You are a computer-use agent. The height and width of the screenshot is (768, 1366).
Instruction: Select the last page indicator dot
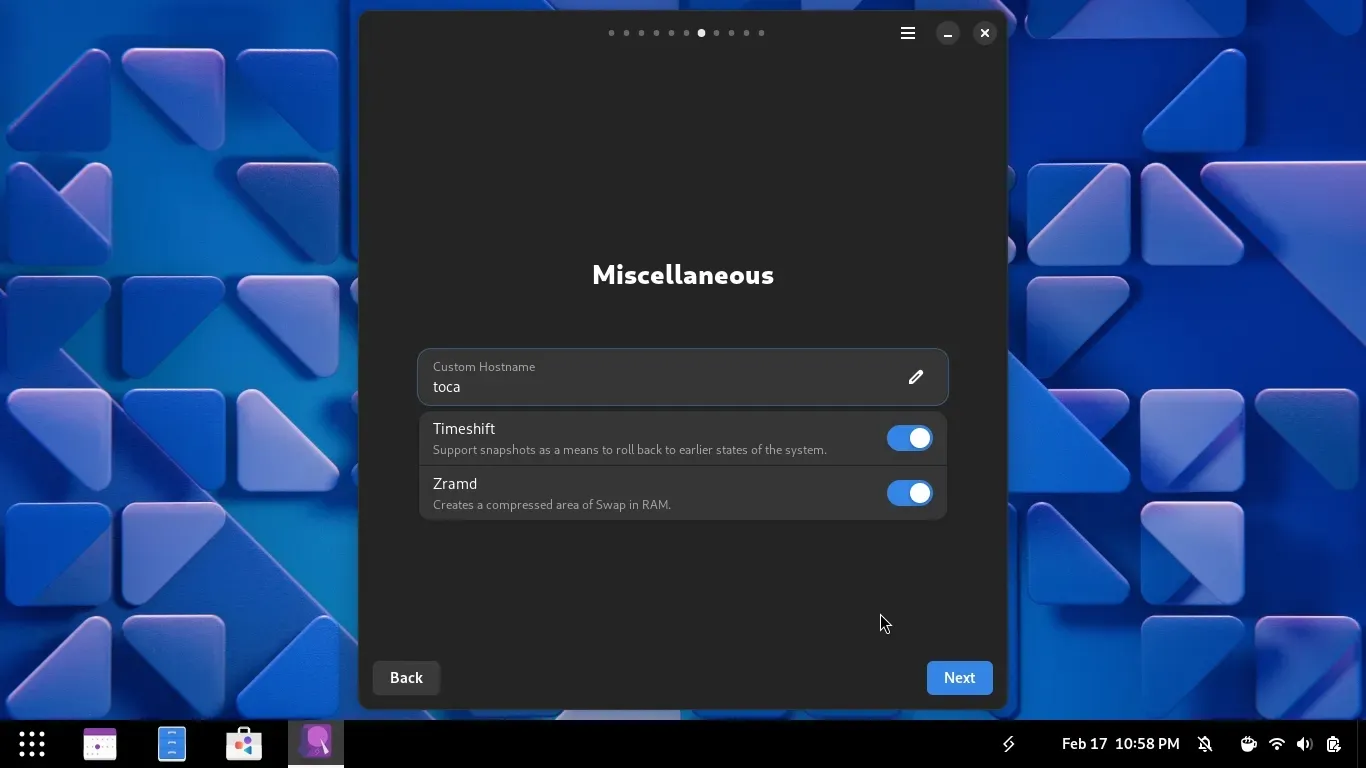click(761, 33)
